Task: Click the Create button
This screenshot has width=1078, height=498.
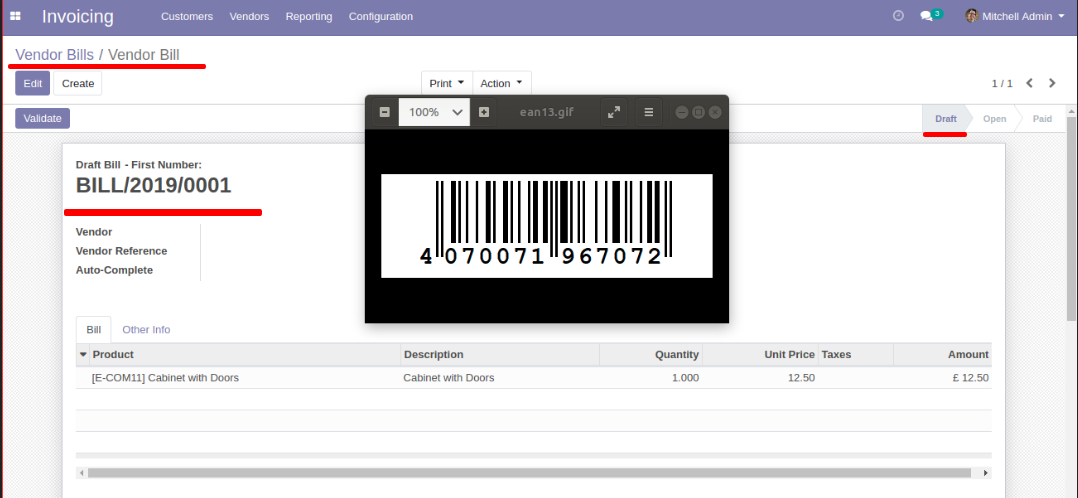Action: click(x=78, y=83)
